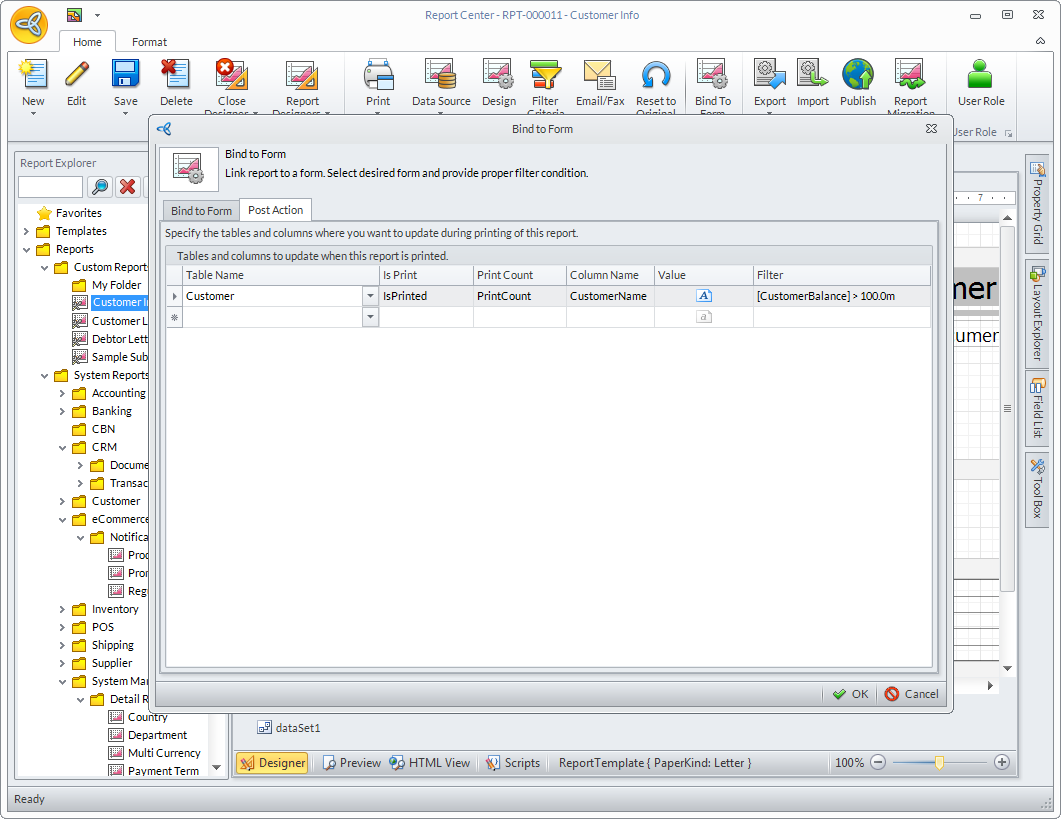The width and height of the screenshot is (1061, 819).
Task: Switch to the Bind to Form tab
Action: coord(201,210)
